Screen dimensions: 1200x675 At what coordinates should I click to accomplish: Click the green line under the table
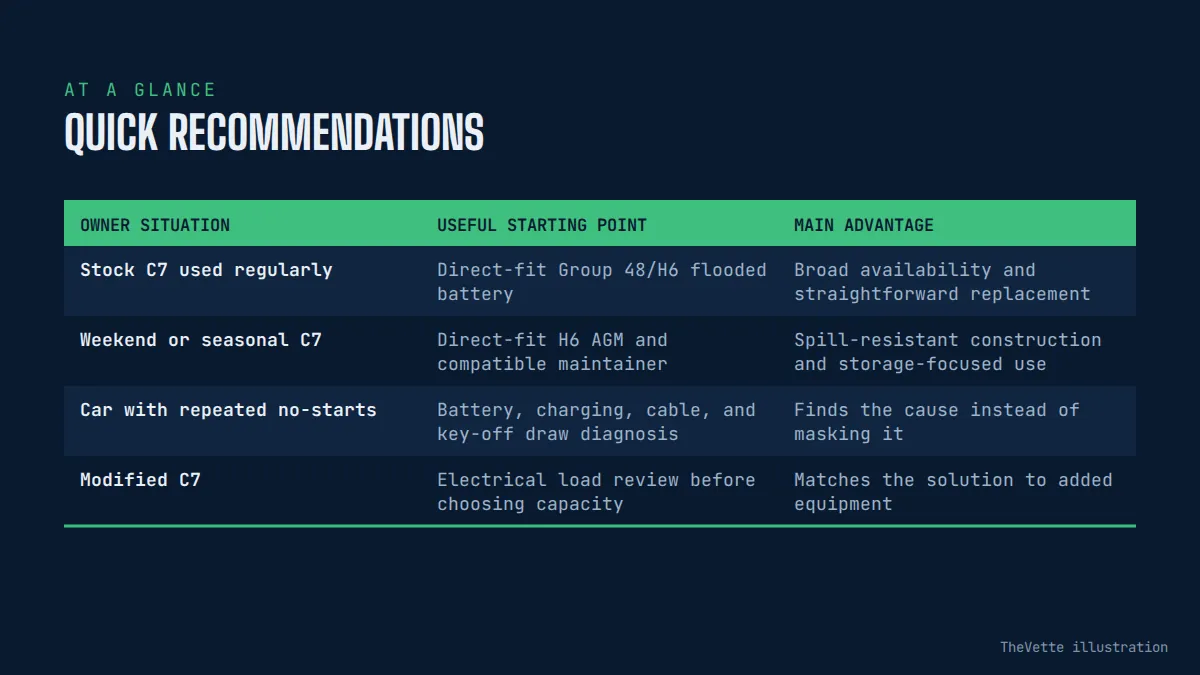pos(600,525)
